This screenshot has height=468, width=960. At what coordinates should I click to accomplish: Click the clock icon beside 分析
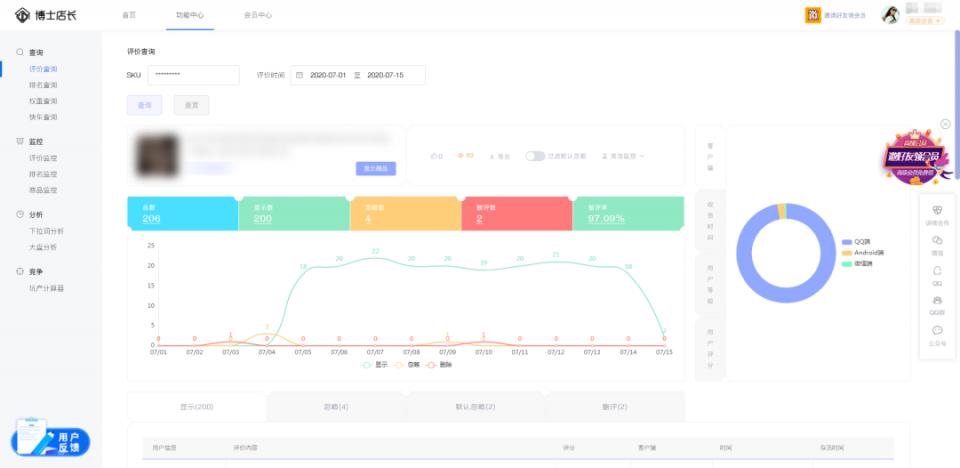pos(20,215)
